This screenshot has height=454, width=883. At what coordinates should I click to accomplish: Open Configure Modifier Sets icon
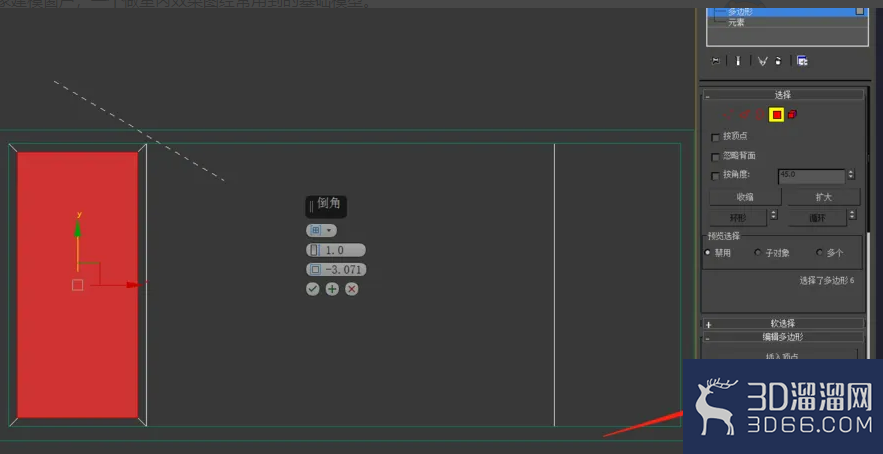(802, 61)
